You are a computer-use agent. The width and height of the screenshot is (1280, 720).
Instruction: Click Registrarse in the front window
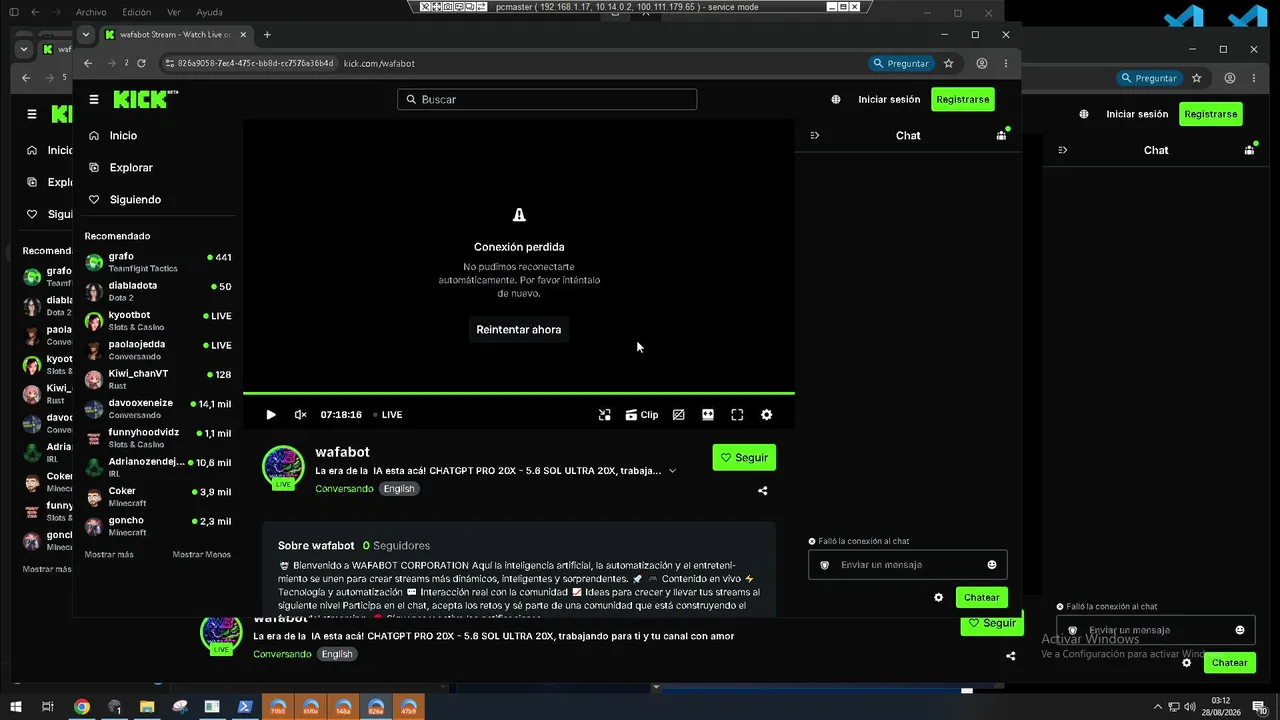(x=963, y=100)
